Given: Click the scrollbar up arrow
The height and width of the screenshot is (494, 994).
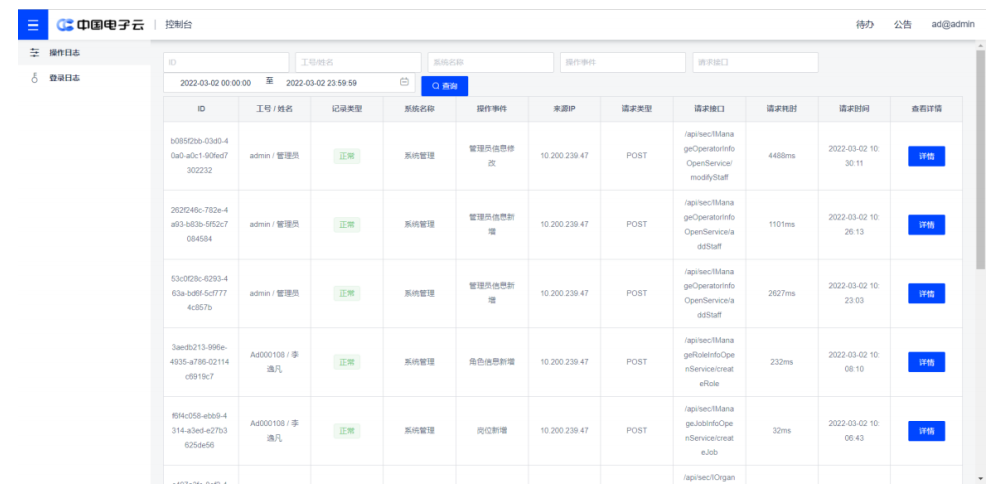Looking at the screenshot, I should (x=980, y=46).
